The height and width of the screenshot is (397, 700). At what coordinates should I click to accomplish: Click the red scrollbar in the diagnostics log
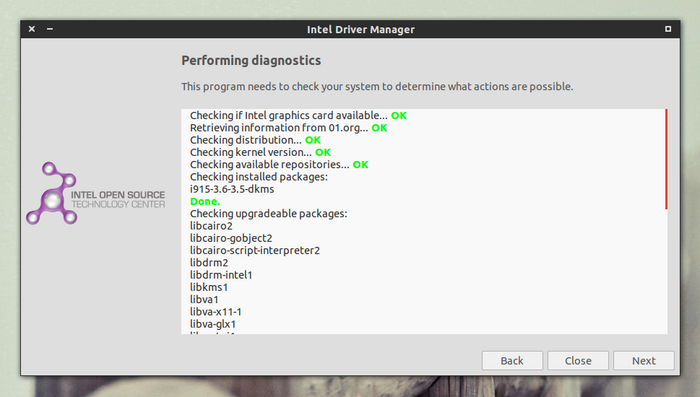(x=666, y=159)
